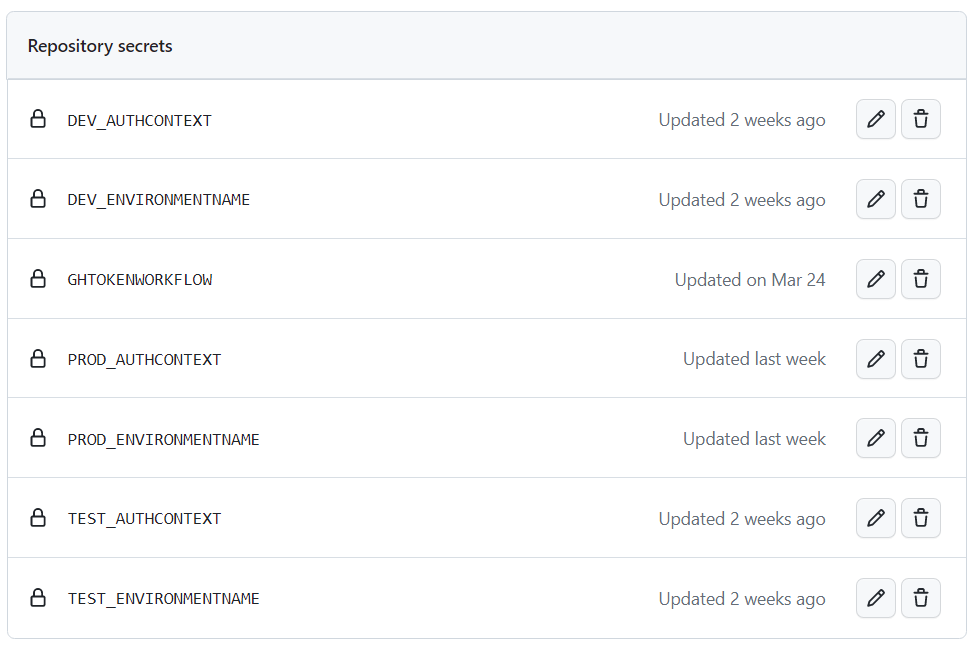Select the DEV_AUTHCONTEXT secret name

(140, 120)
